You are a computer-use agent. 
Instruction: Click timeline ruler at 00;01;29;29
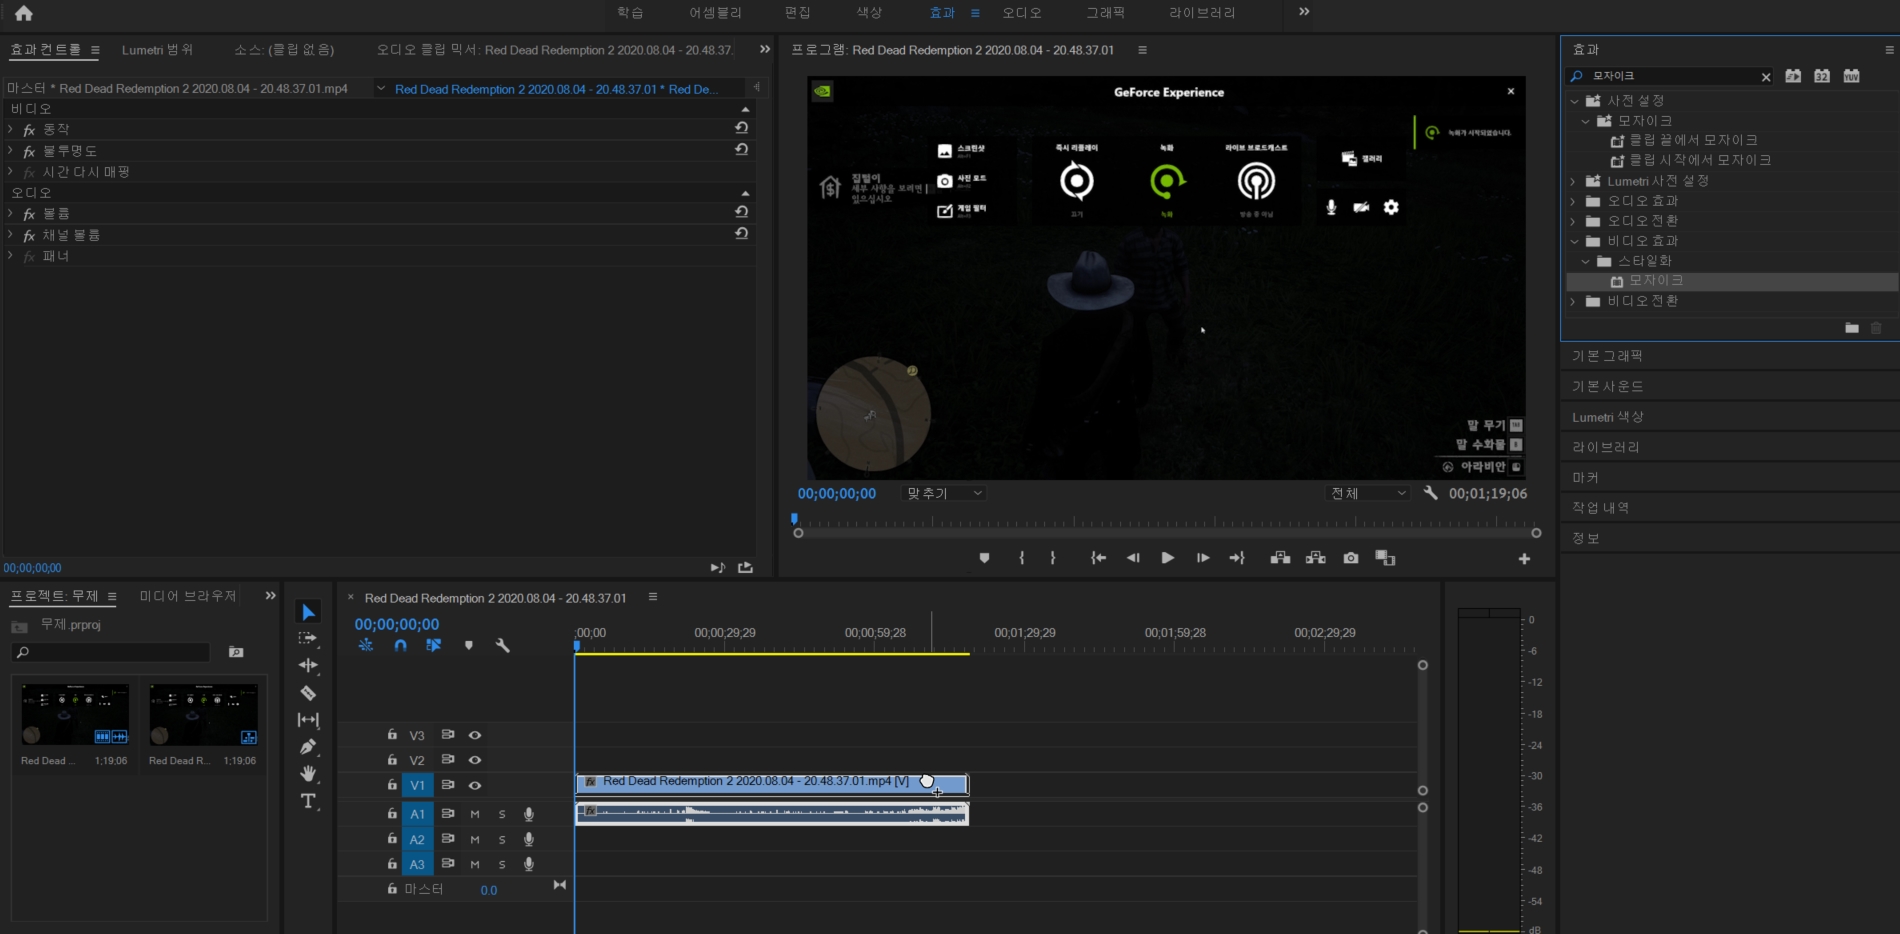coord(1025,633)
